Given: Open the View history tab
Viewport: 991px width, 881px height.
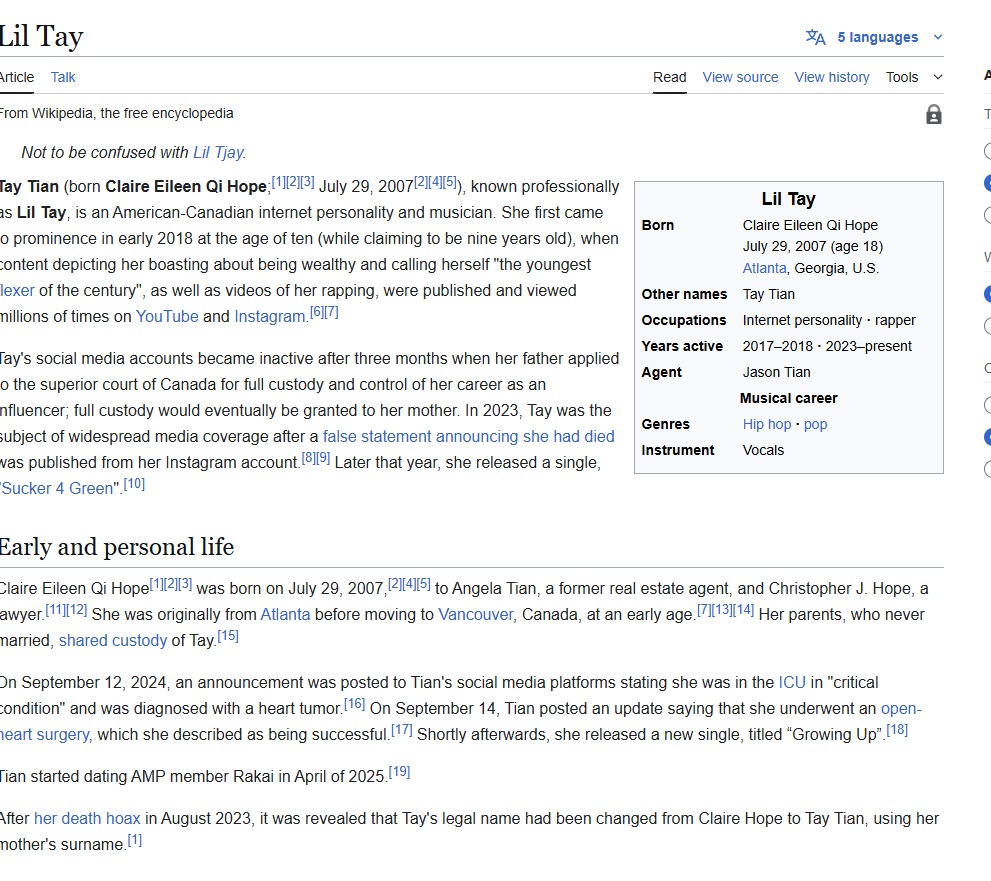Looking at the screenshot, I should click(832, 77).
